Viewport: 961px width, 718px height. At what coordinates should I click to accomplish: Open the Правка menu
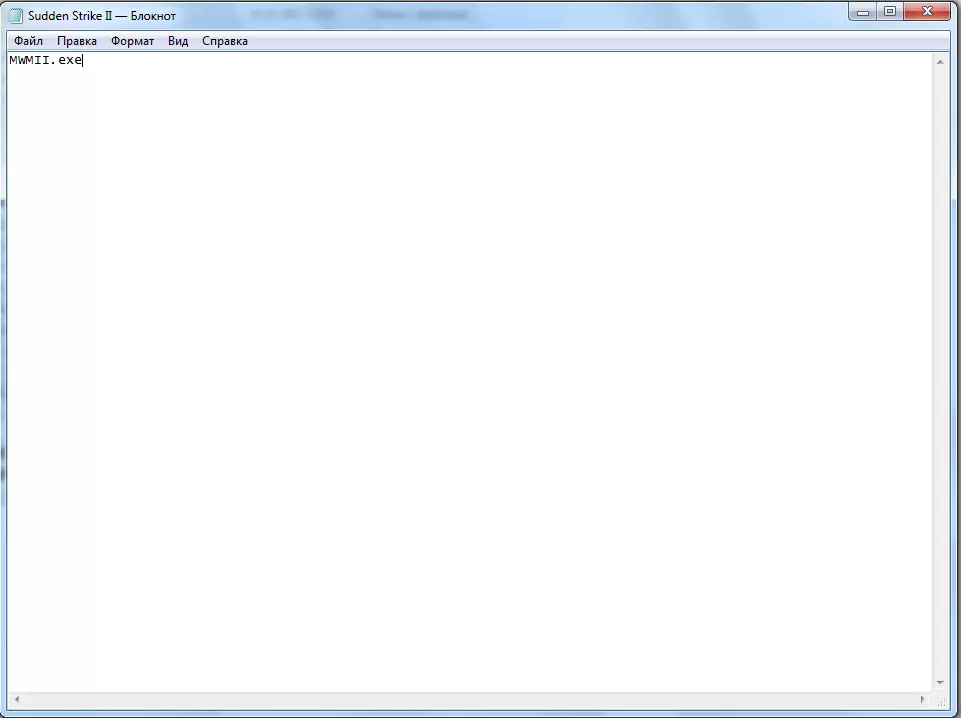tap(77, 41)
